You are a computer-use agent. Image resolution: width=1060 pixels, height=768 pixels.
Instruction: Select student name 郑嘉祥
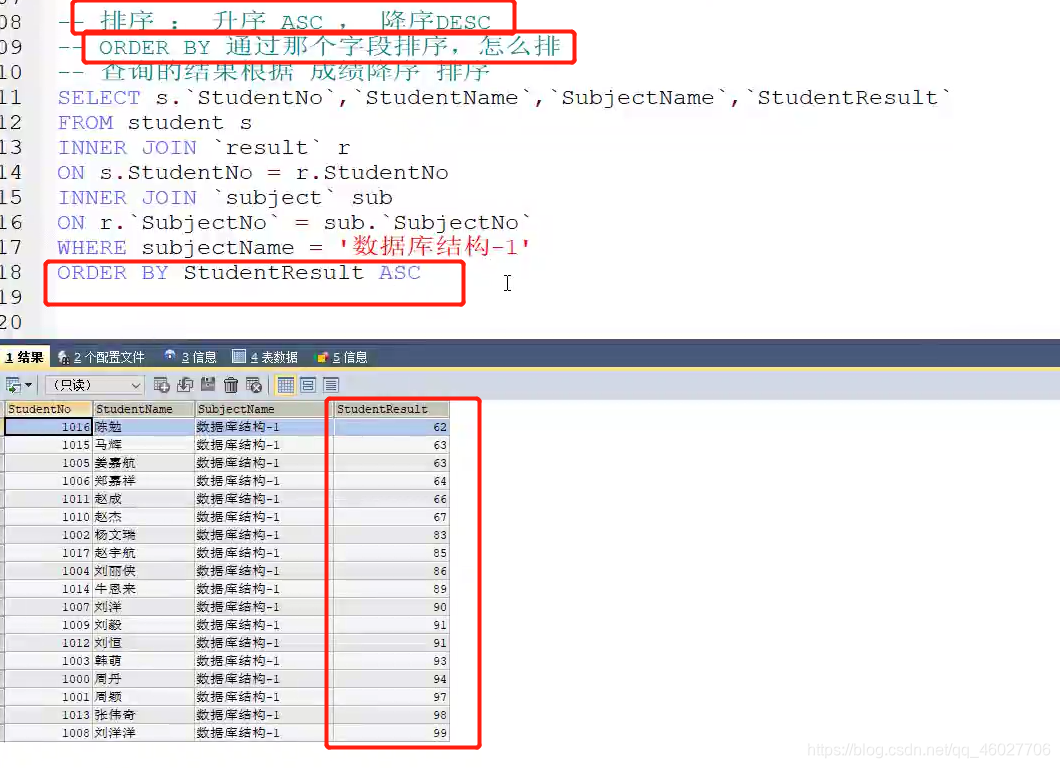tap(143, 481)
